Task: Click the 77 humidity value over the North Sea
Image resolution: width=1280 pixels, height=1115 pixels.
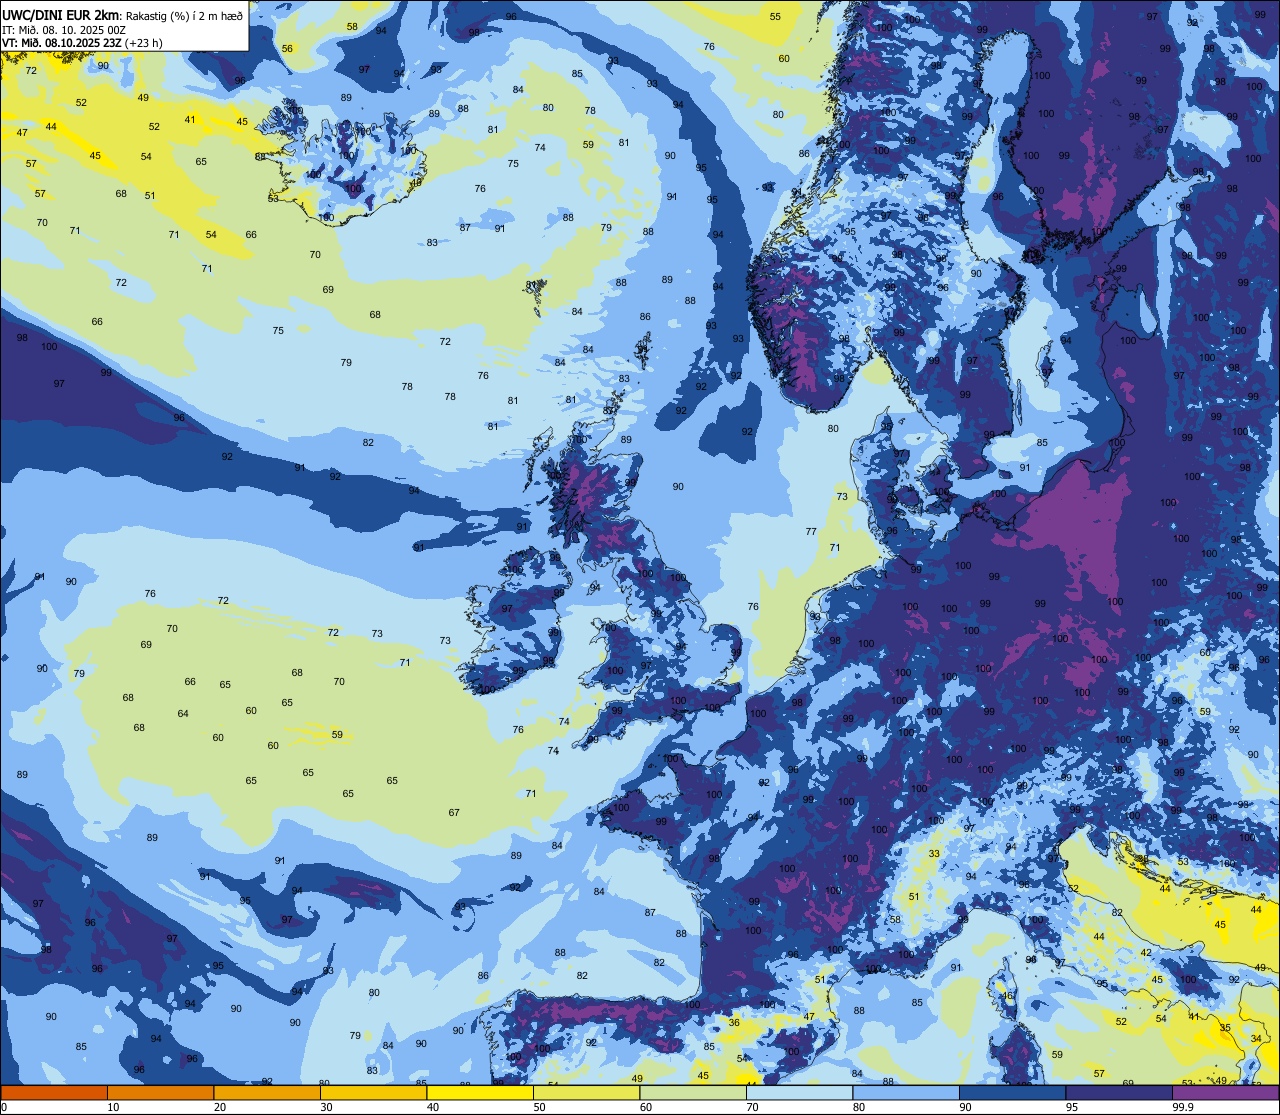Action: [811, 532]
